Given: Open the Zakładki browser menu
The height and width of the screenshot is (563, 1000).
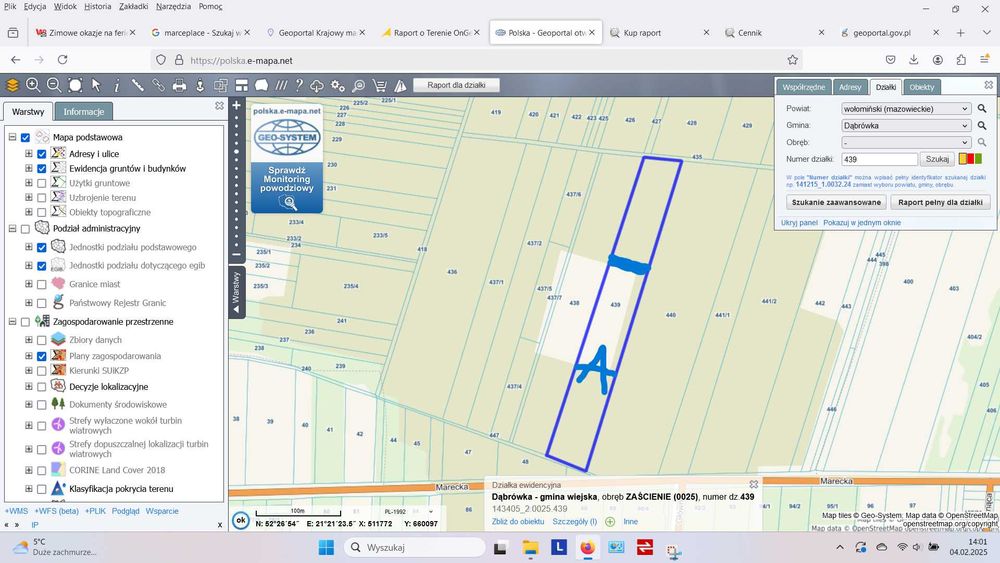Looking at the screenshot, I should pyautogui.click(x=133, y=6).
